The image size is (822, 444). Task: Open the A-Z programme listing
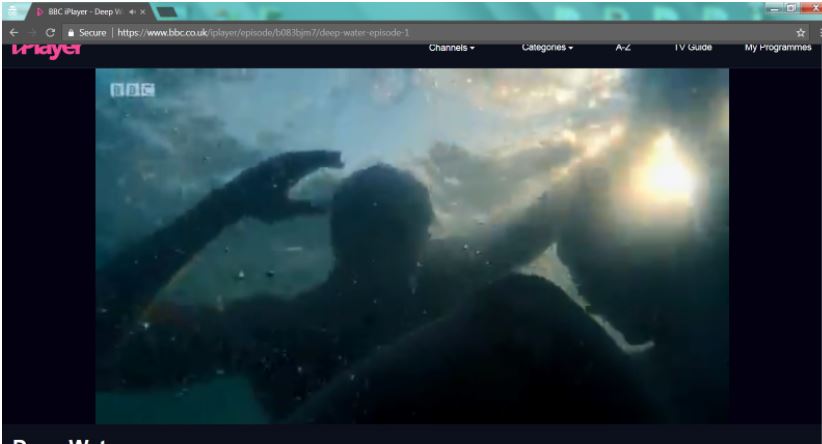[x=623, y=48]
